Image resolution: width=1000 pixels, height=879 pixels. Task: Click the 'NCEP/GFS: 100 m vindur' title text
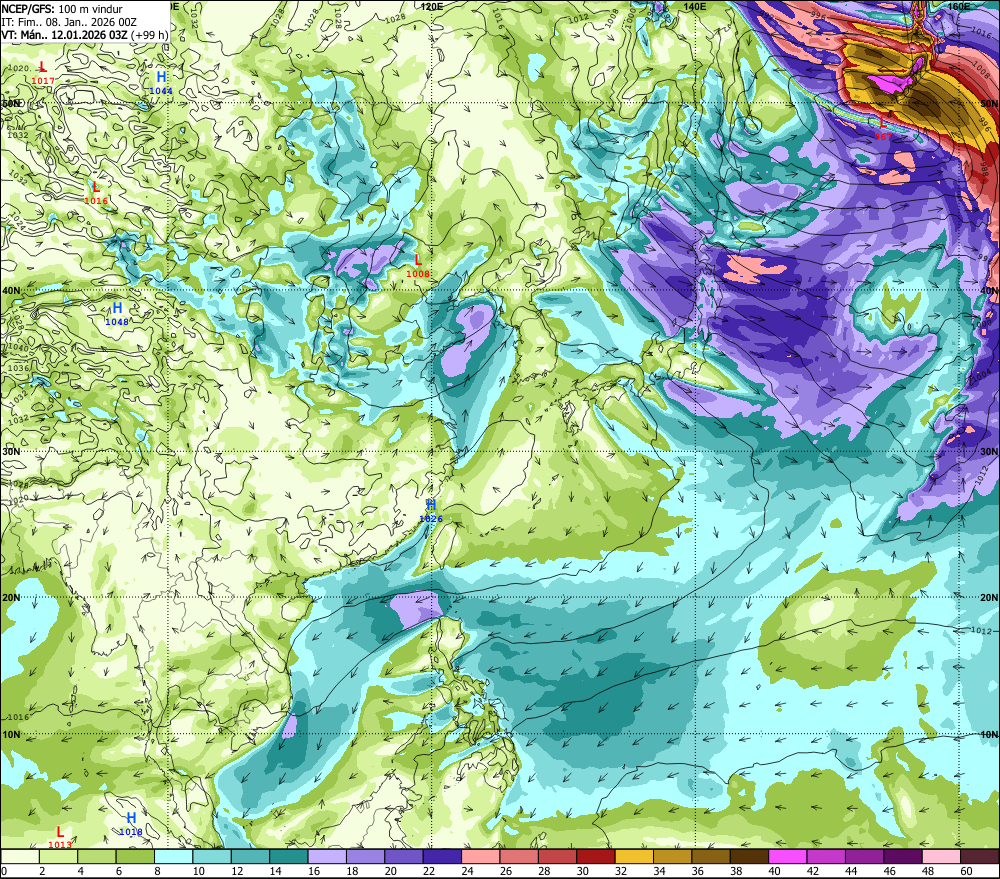pos(62,9)
